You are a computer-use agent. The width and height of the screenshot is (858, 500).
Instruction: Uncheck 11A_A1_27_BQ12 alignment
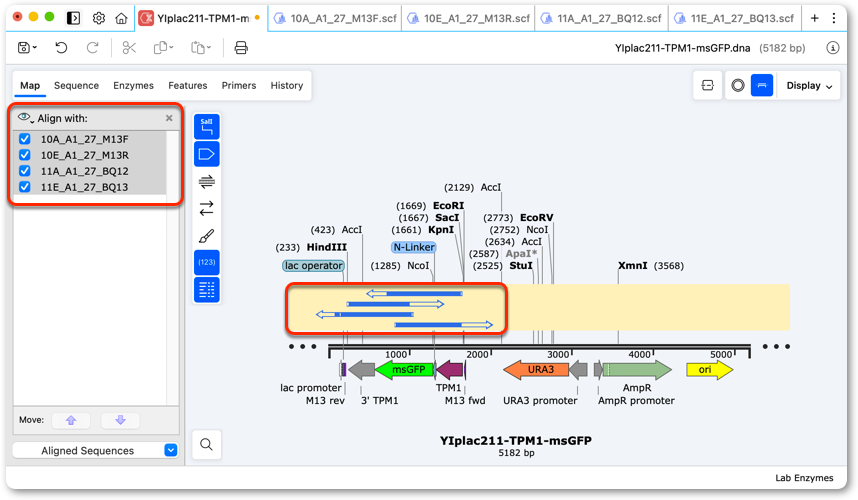pyautogui.click(x=25, y=171)
